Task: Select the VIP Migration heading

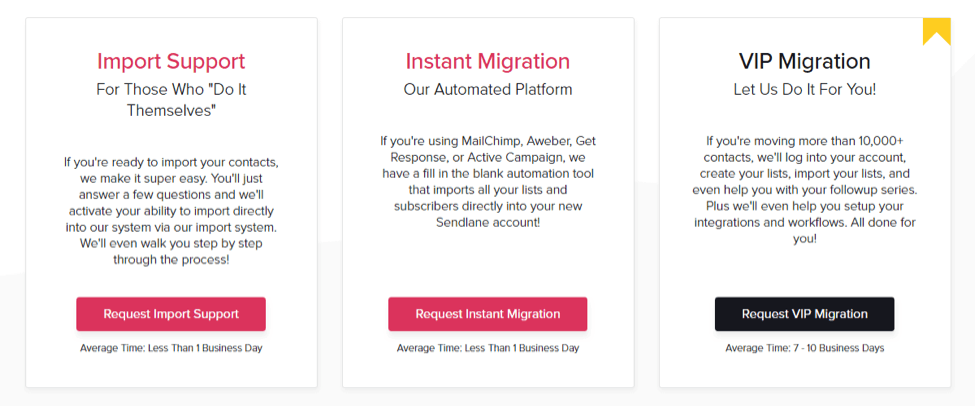Action: 805,62
